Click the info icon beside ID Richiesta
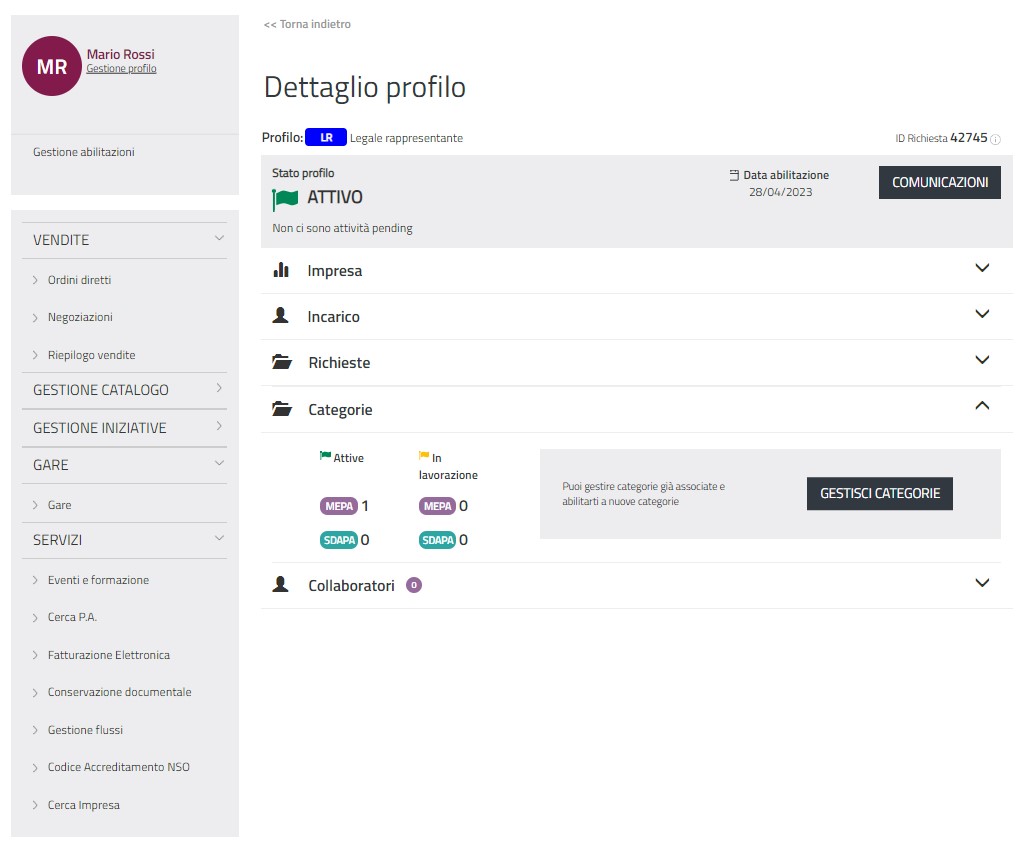The image size is (1023, 848). 995,139
